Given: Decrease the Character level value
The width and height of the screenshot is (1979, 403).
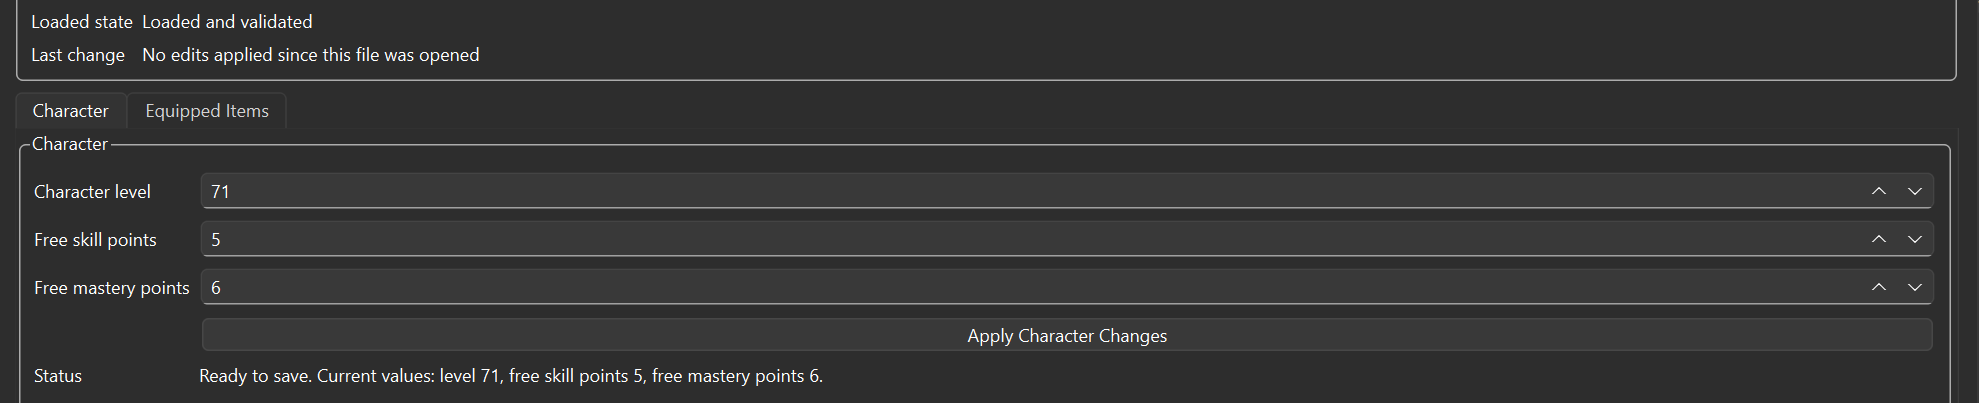Looking at the screenshot, I should point(1914,191).
